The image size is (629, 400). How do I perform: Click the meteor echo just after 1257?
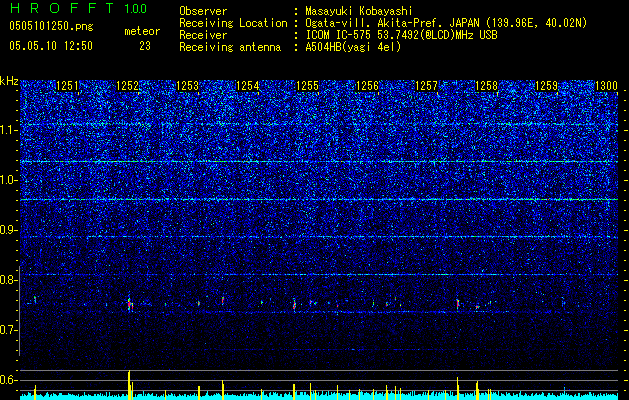click(x=457, y=304)
